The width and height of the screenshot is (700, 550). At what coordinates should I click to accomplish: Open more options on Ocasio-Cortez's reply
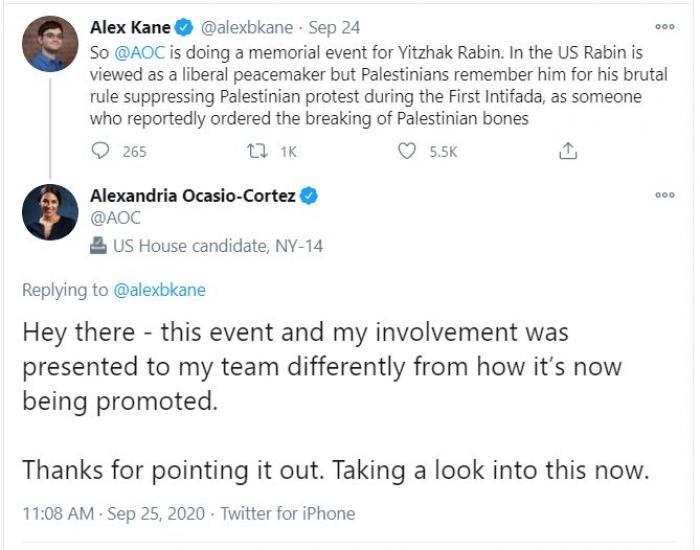(x=664, y=196)
